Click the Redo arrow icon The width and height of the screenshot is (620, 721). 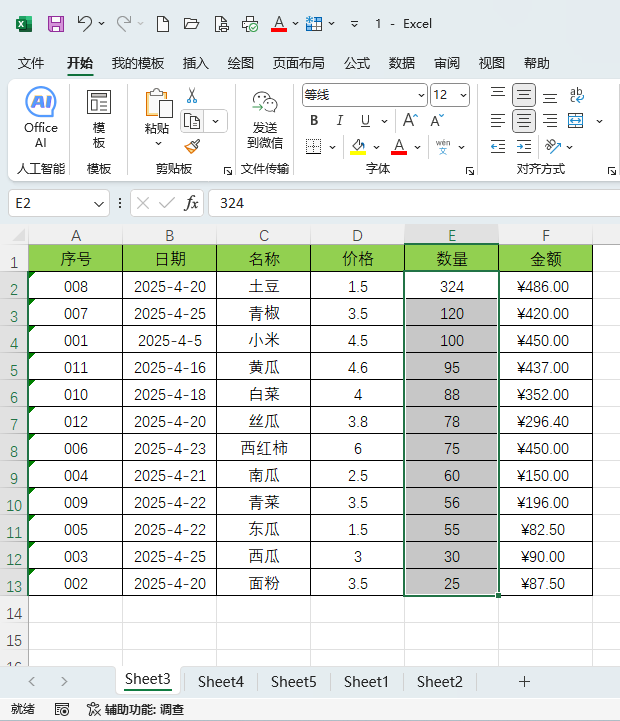(124, 23)
